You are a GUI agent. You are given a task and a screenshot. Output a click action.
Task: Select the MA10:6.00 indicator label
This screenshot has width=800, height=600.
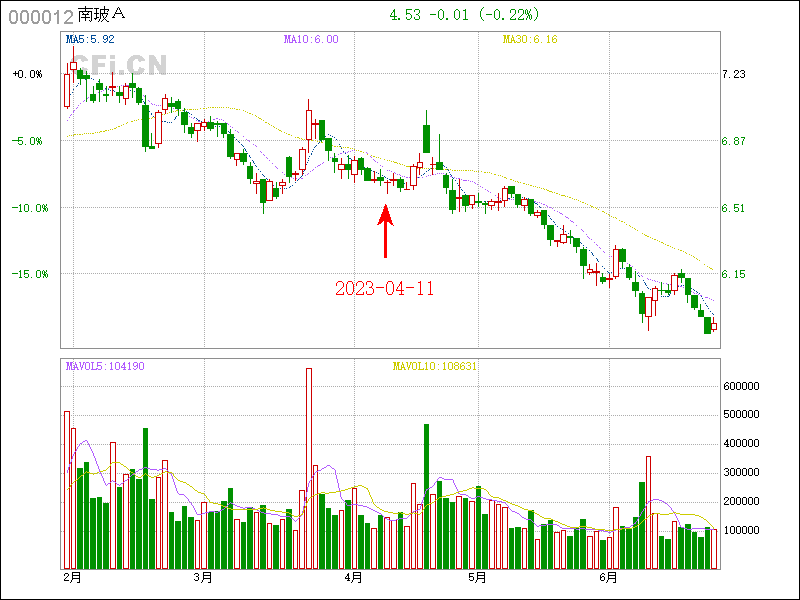(311, 40)
